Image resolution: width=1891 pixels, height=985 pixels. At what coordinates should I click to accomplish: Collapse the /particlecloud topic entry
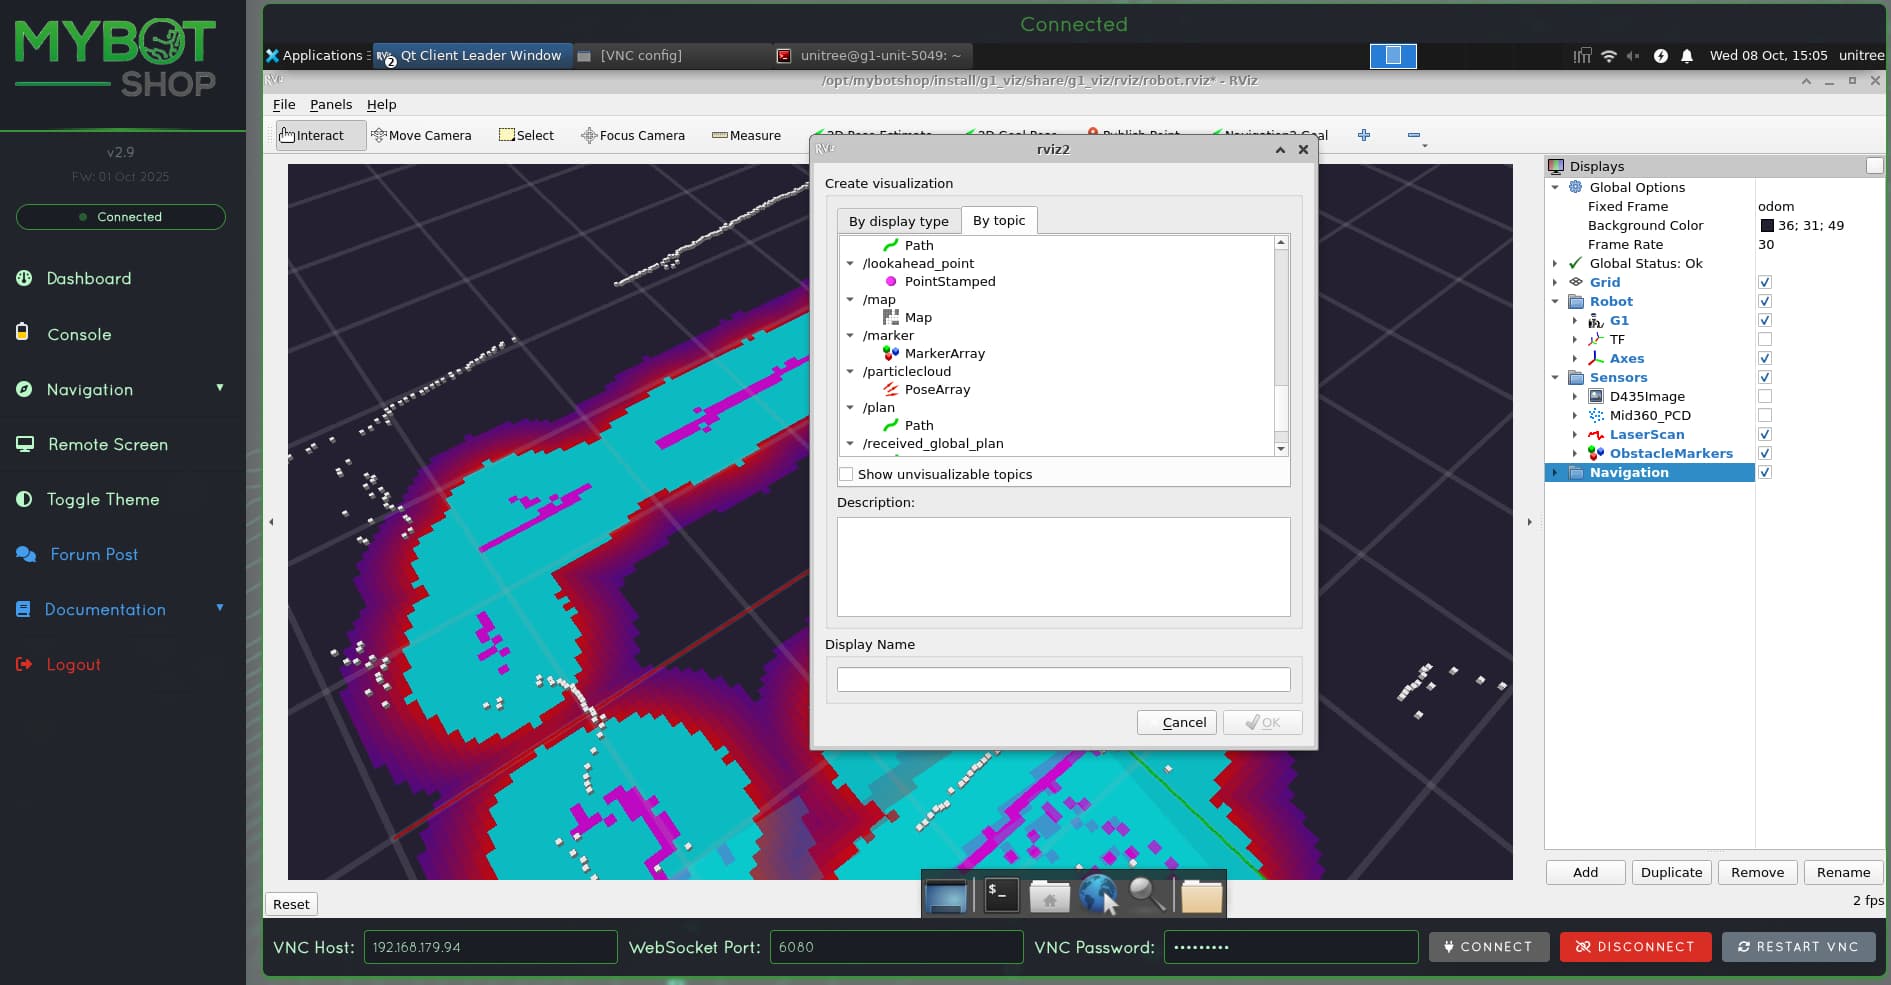pyautogui.click(x=850, y=371)
